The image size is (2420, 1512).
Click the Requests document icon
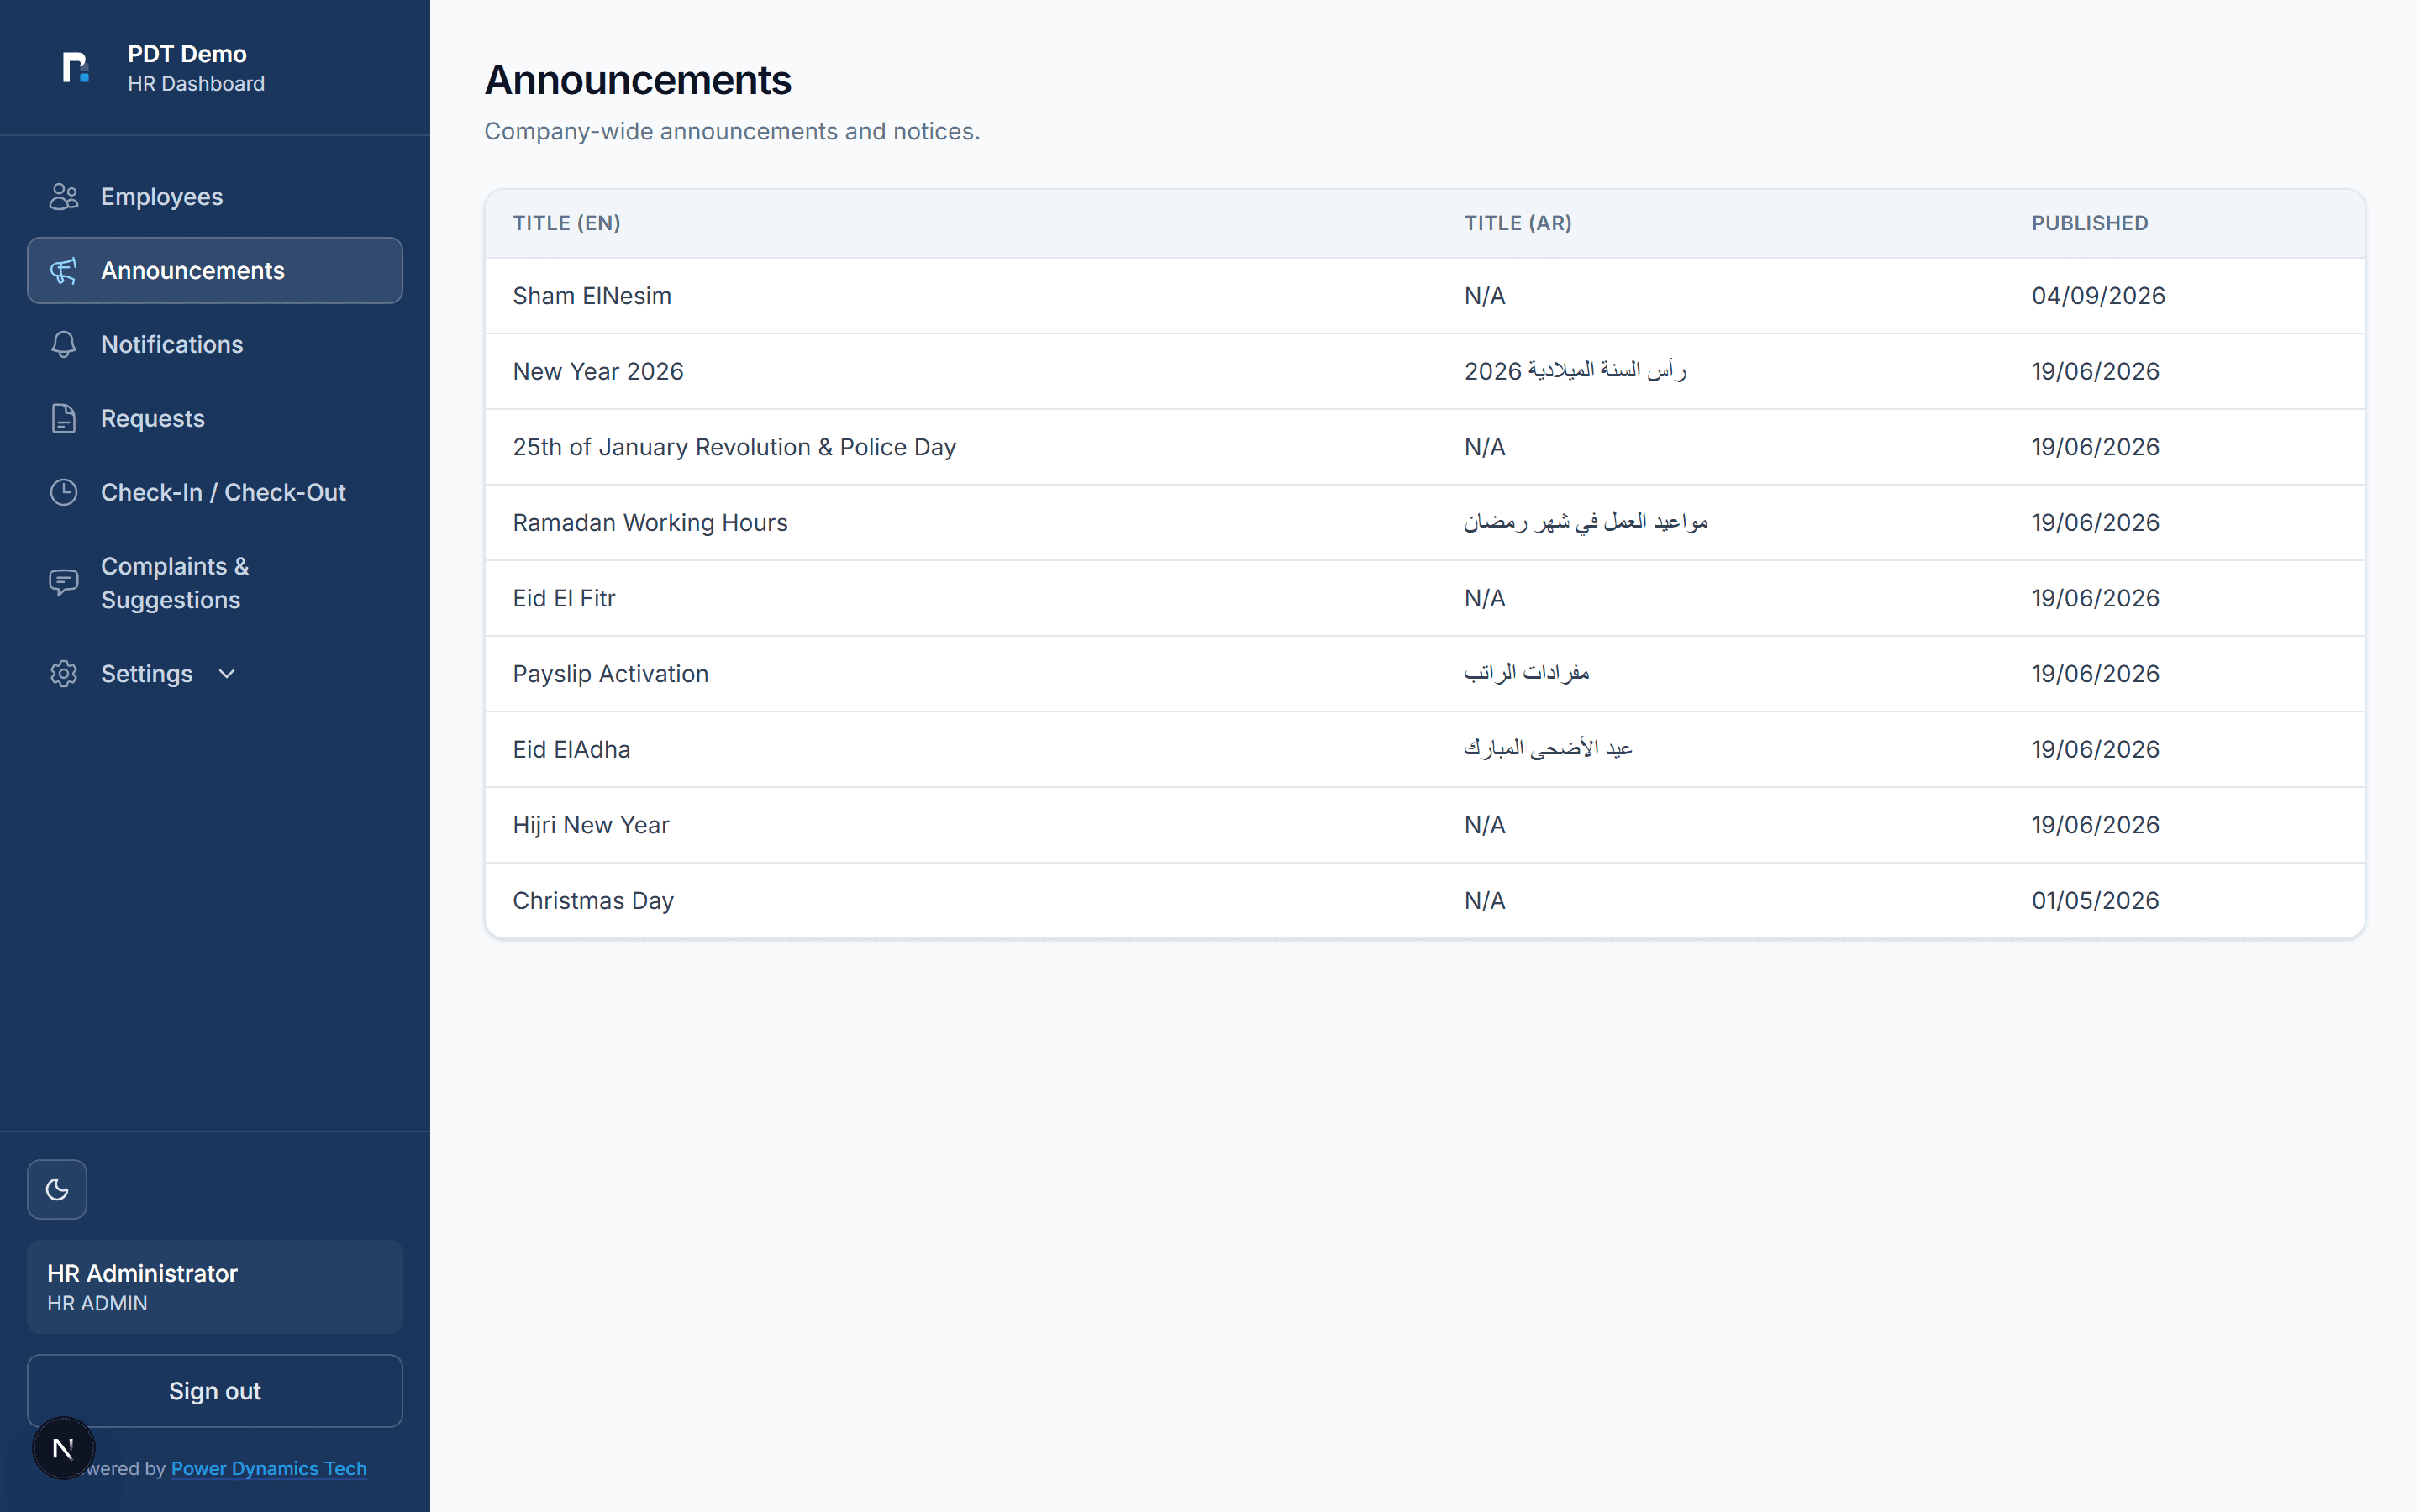click(64, 419)
